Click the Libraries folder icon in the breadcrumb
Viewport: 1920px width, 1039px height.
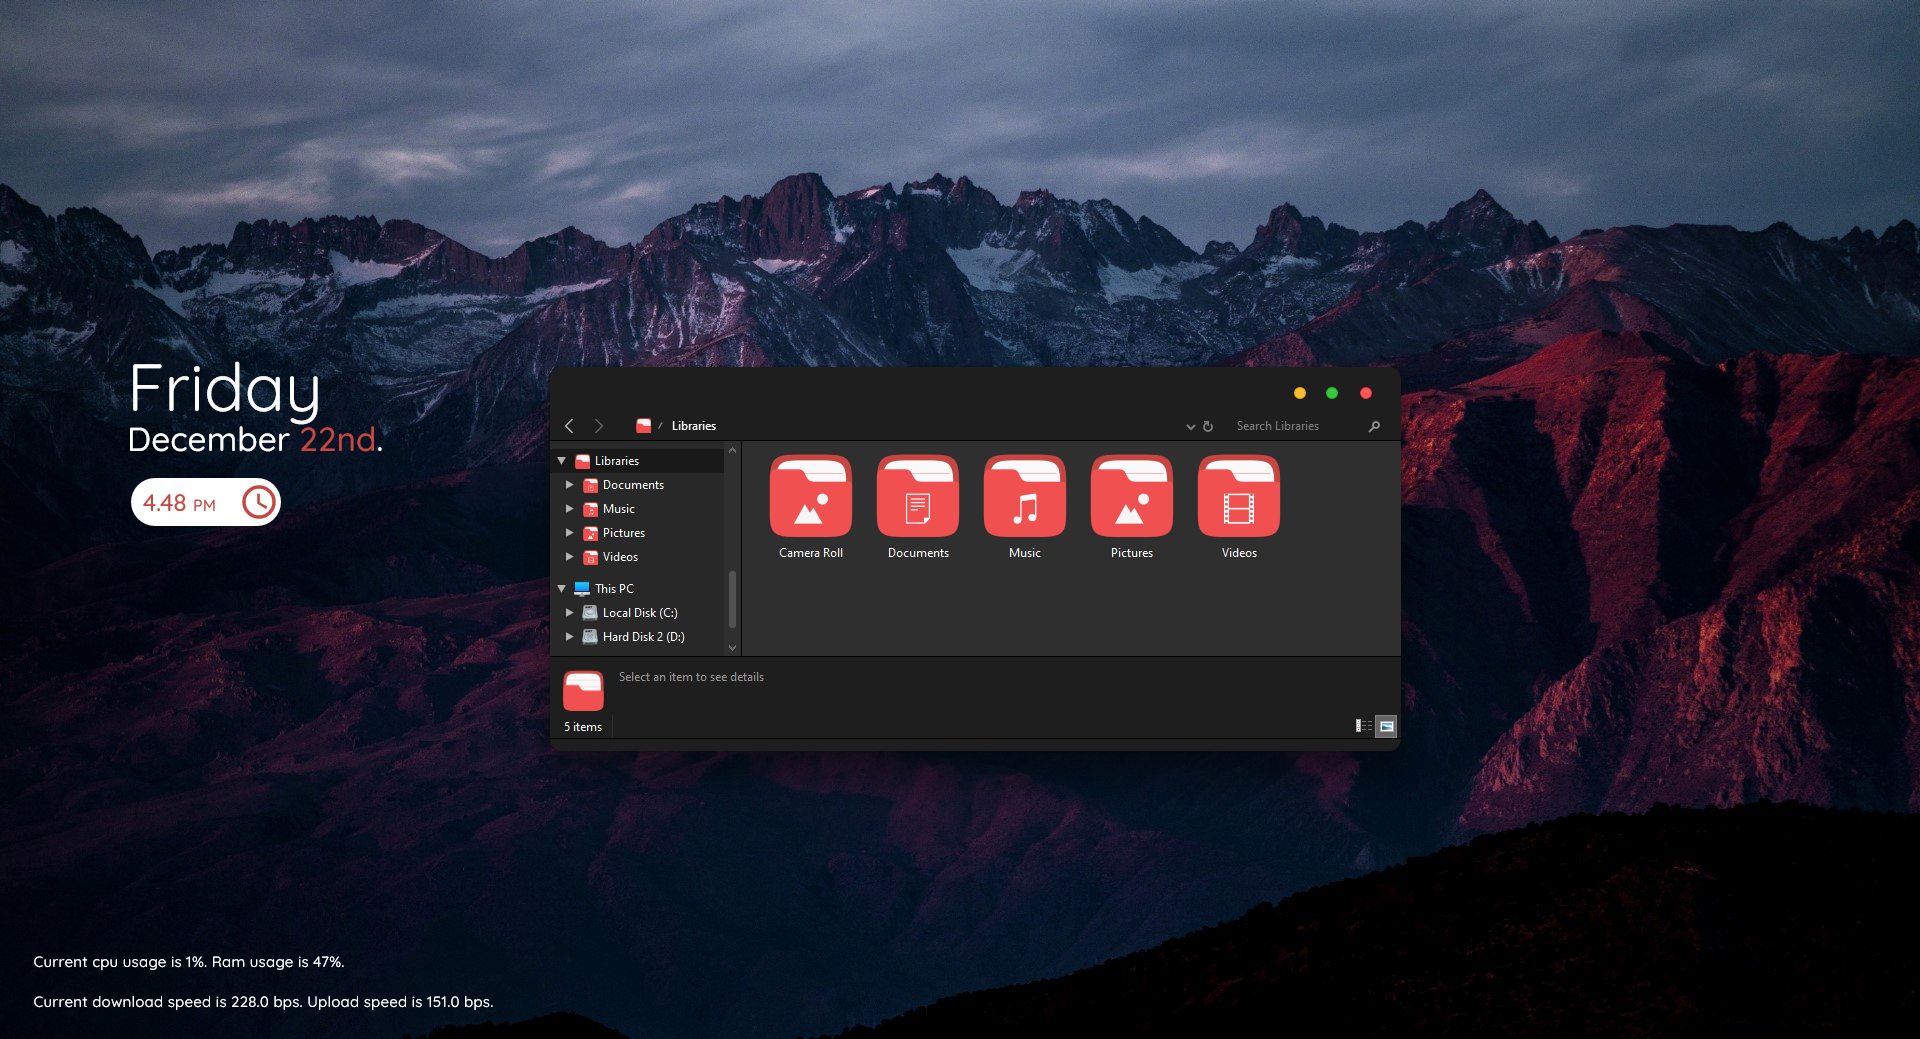644,426
